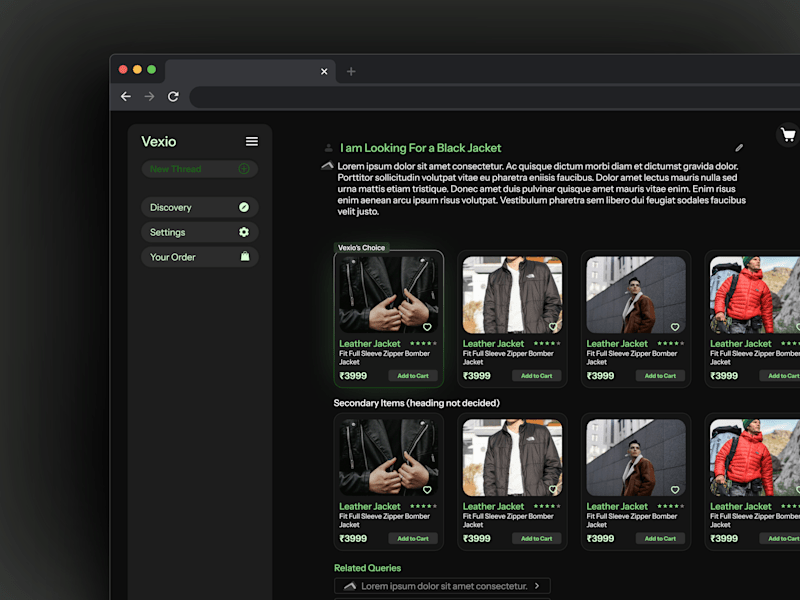Toggle the heart on first secondary item
This screenshot has width=800, height=600.
[x=427, y=490]
